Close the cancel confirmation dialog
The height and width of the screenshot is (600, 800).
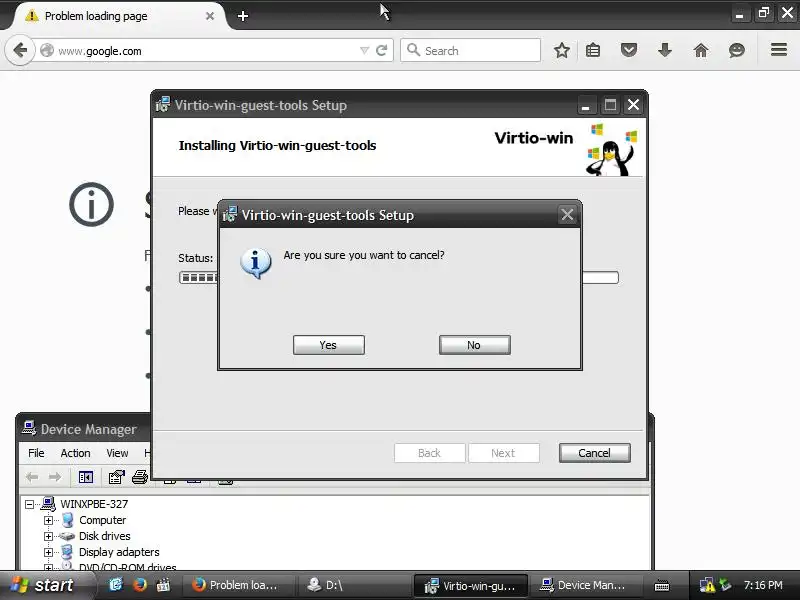point(567,215)
